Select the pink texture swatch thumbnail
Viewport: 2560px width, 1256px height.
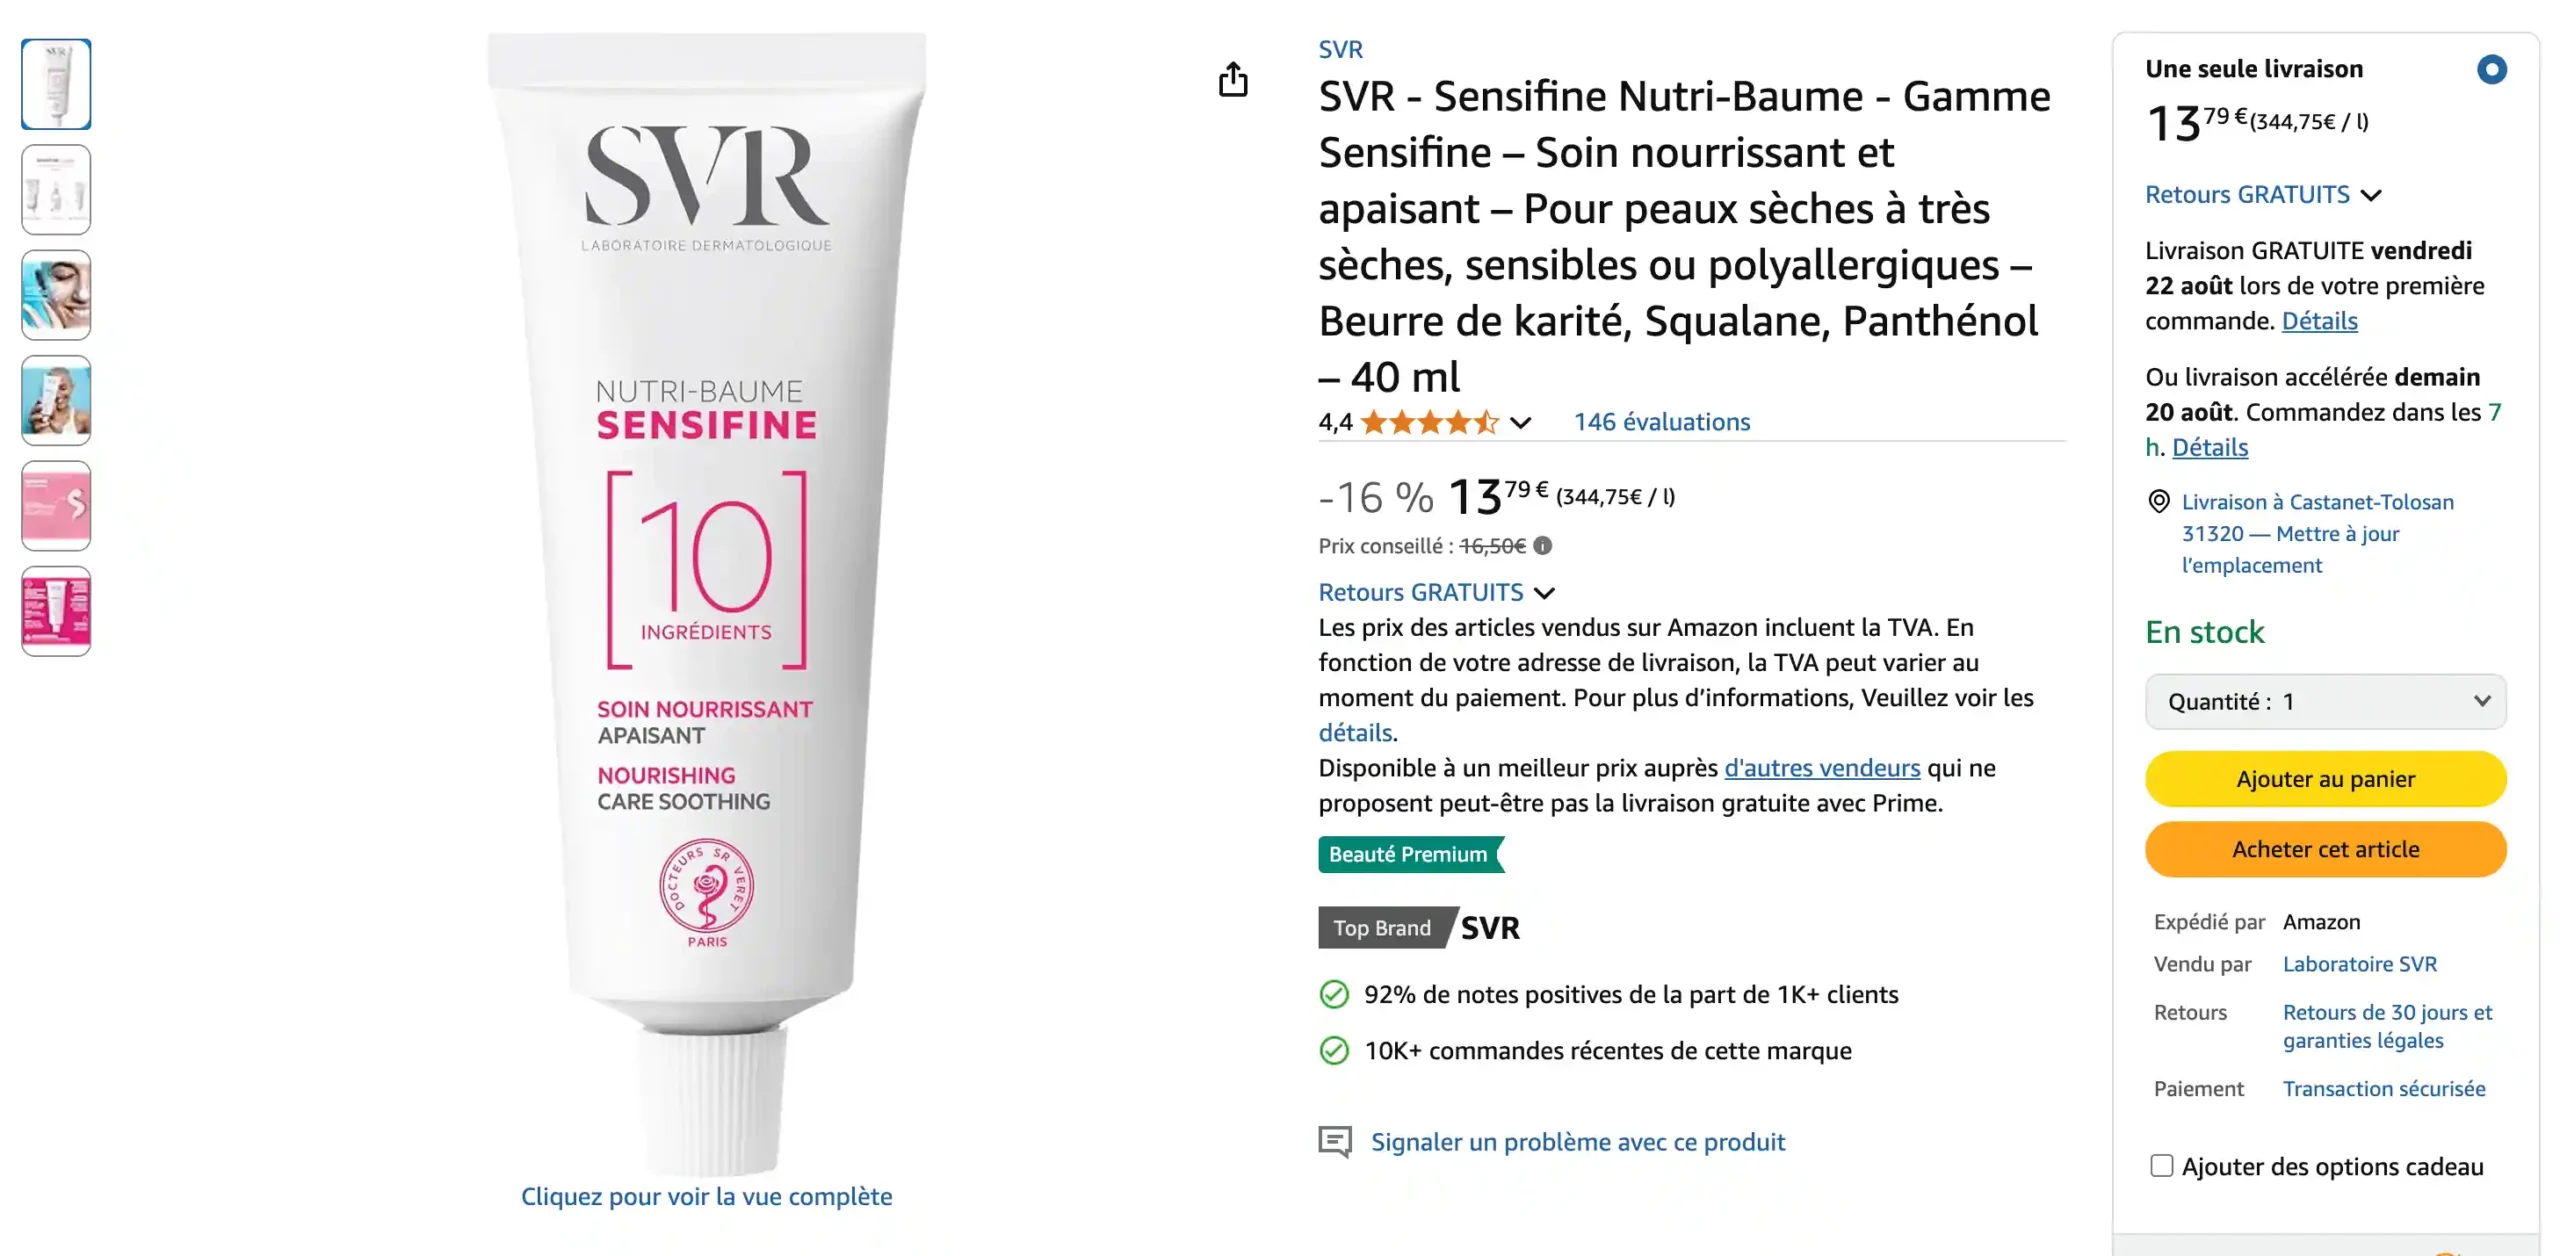56,506
